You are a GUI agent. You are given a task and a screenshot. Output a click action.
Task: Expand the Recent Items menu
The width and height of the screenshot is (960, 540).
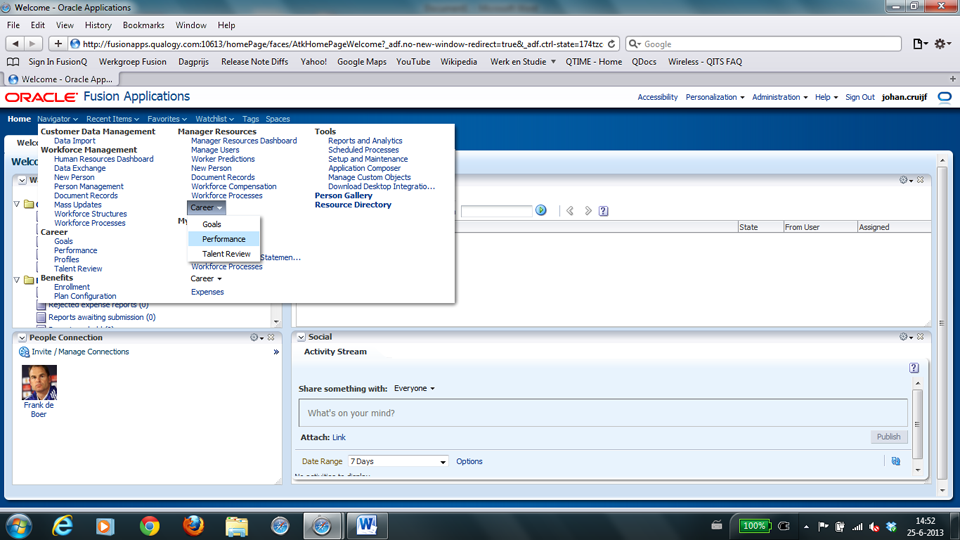click(x=113, y=119)
